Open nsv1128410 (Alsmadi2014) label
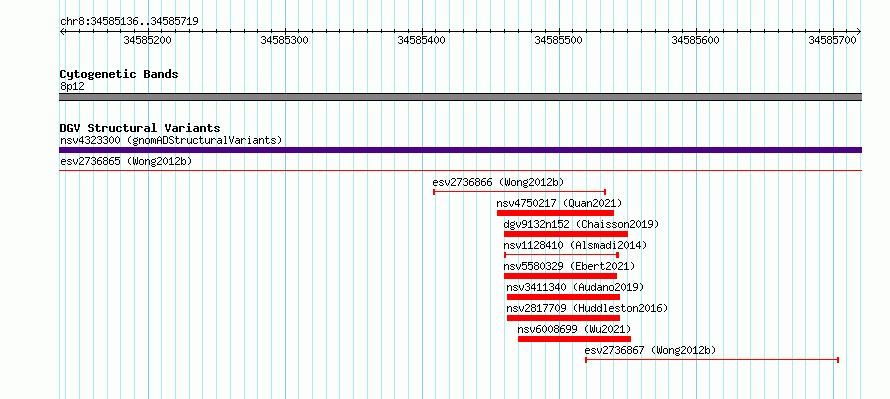This screenshot has width=890, height=399. 575,245
